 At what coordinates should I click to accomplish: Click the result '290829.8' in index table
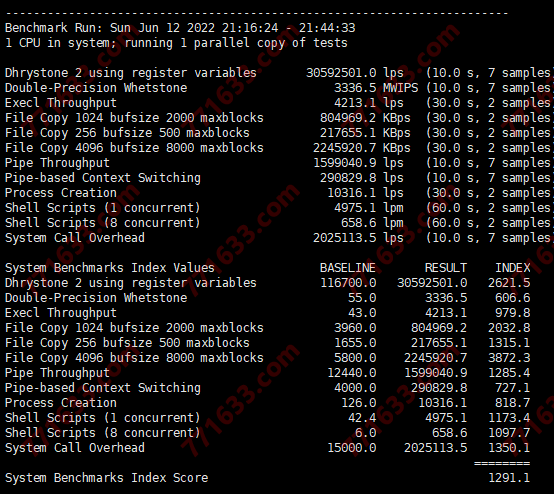click(439, 388)
